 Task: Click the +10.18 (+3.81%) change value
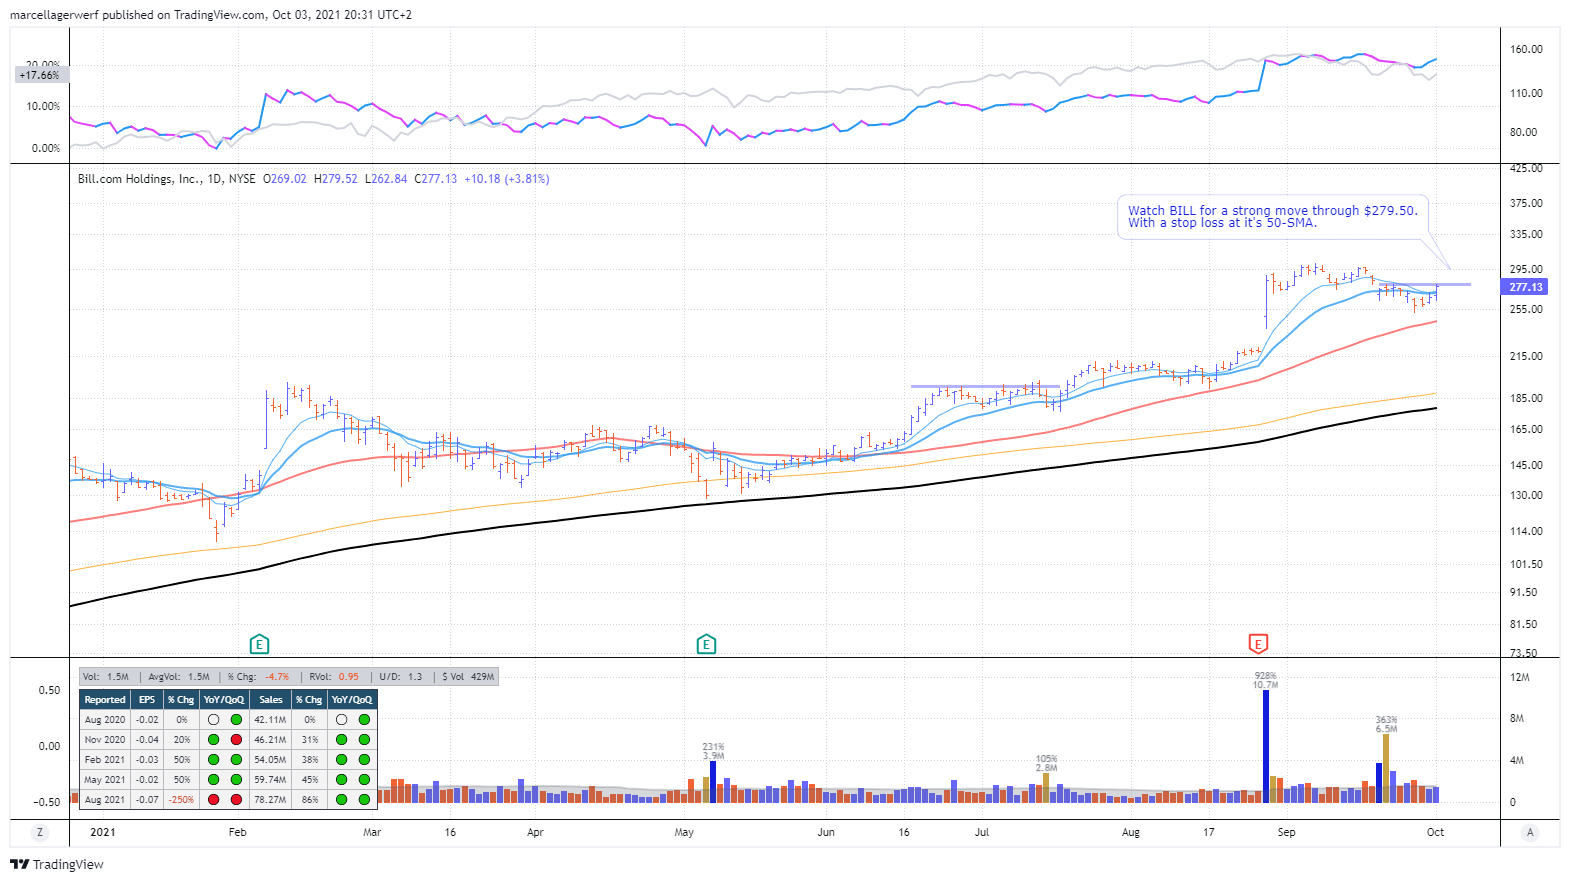pos(507,179)
